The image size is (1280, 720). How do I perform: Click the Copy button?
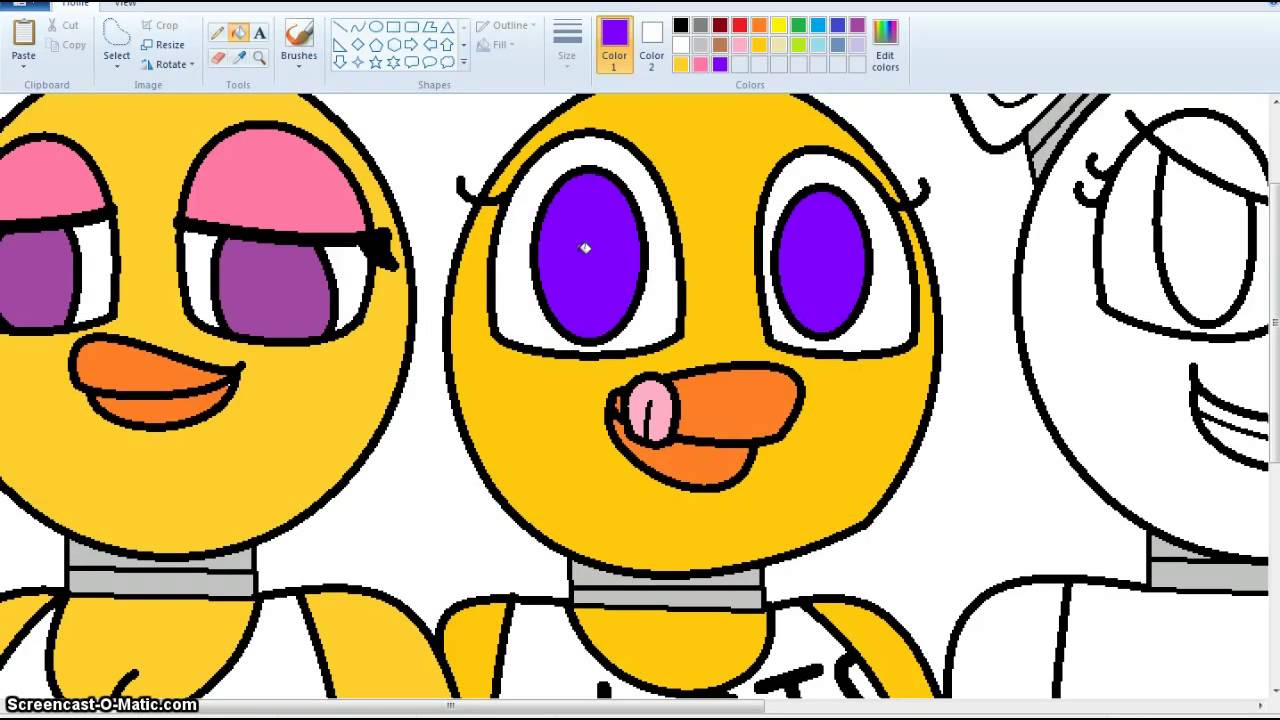(x=66, y=45)
